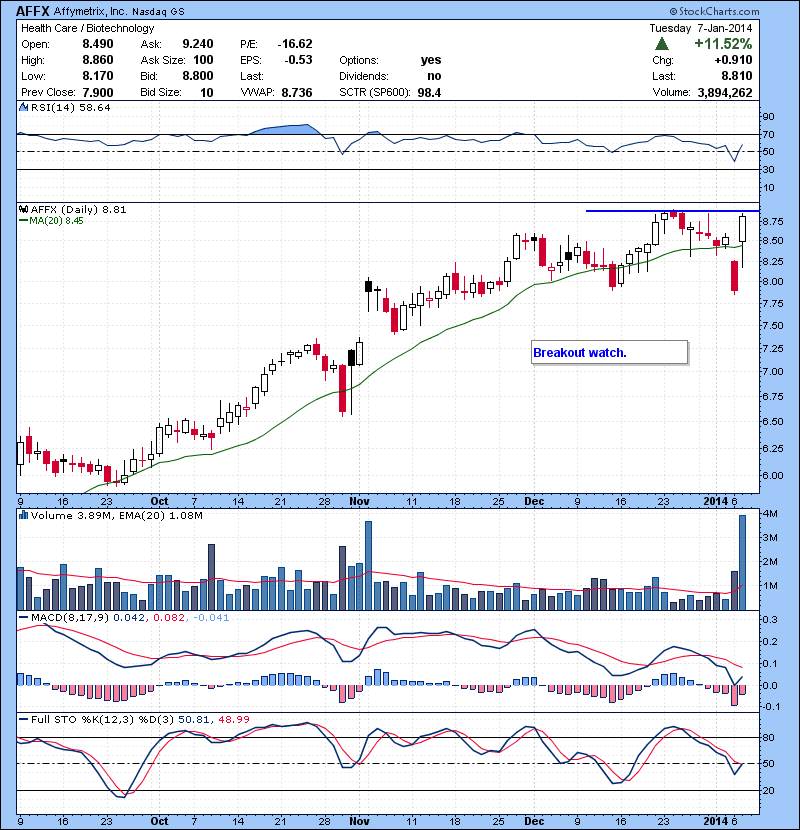Click the 'Nasdaq GS' exchange label
Viewport: 800px width, 830px height.
(158, 12)
